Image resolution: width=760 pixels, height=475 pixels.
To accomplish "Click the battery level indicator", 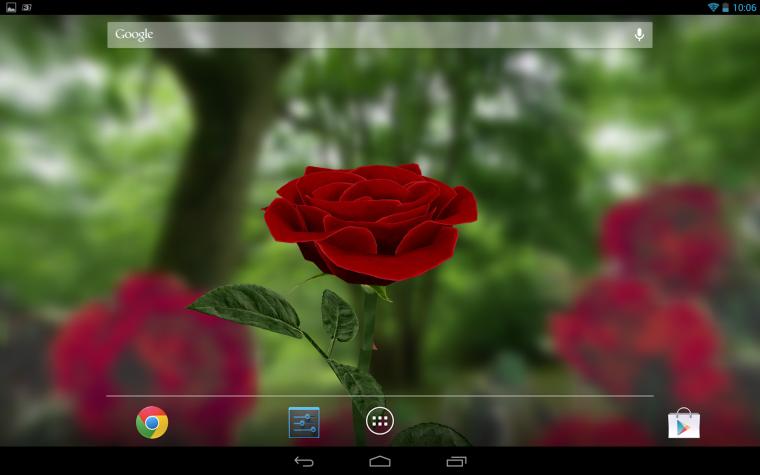I will coord(726,7).
